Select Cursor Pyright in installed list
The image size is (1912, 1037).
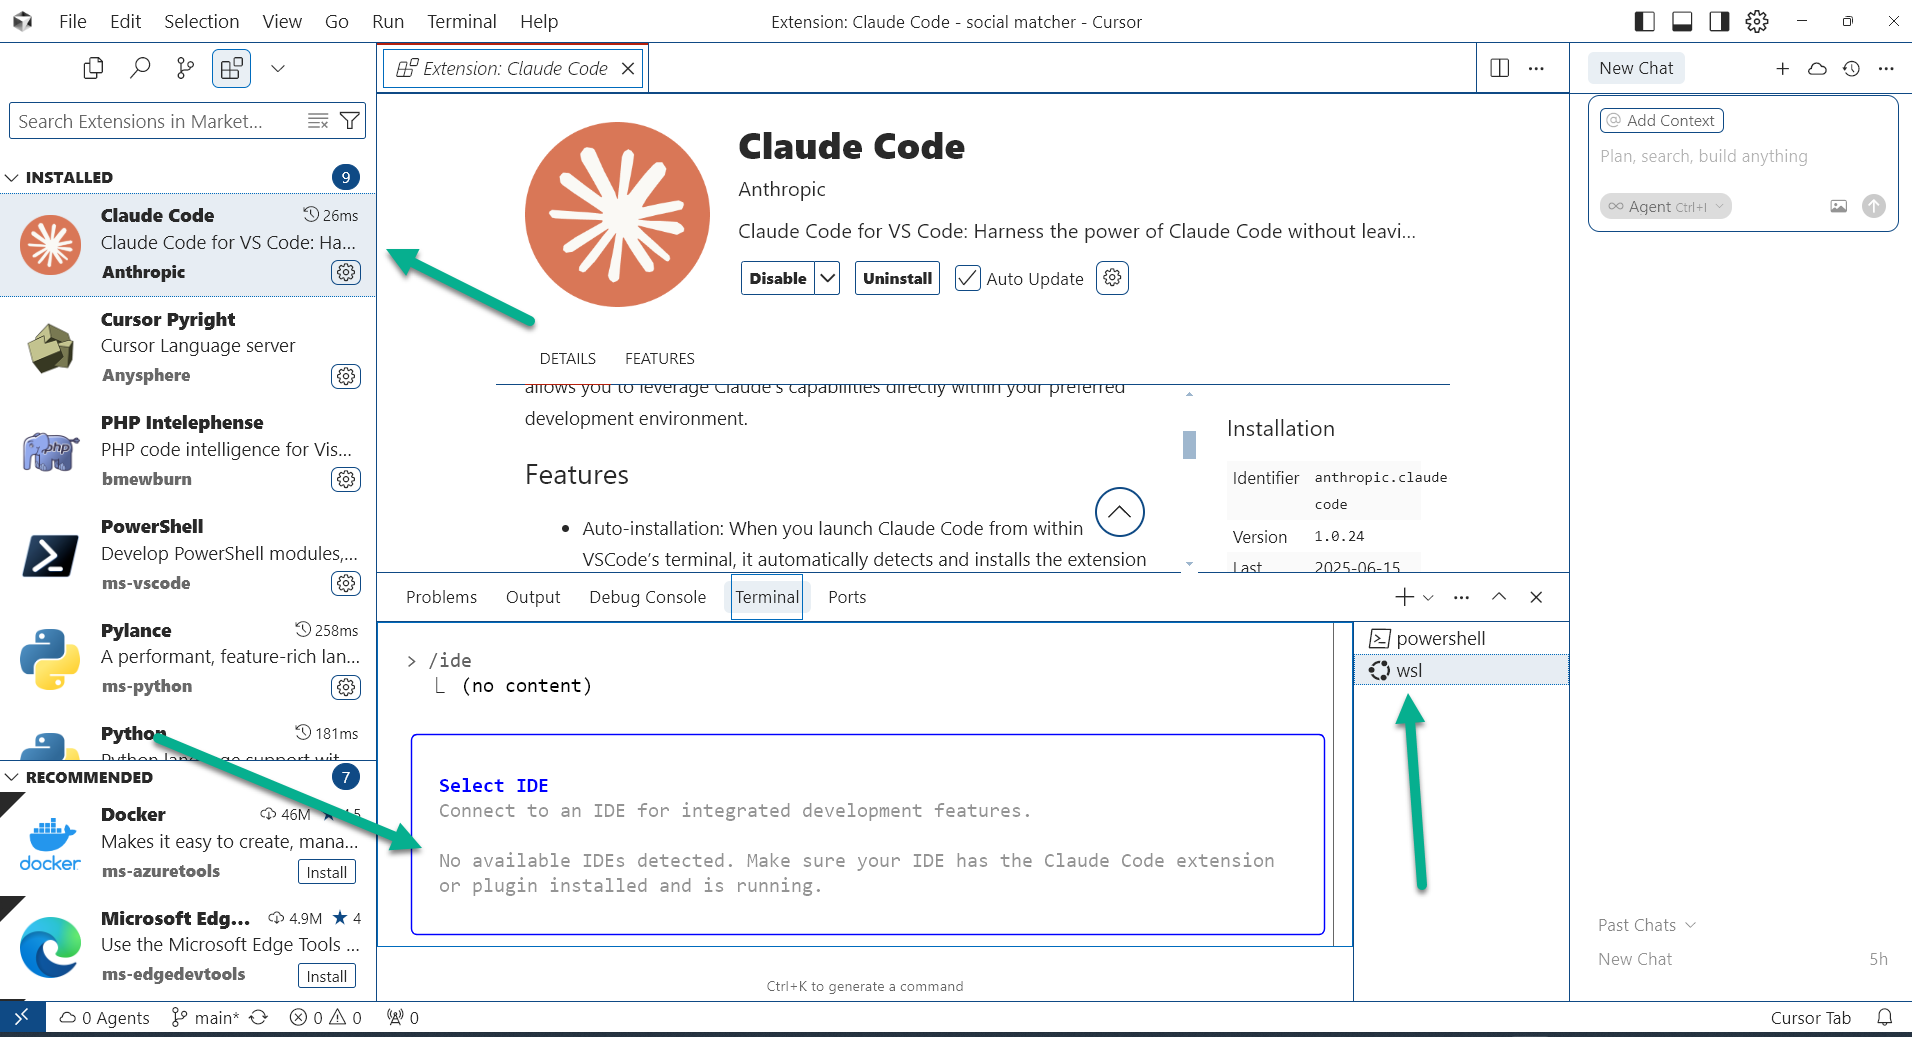coord(188,347)
